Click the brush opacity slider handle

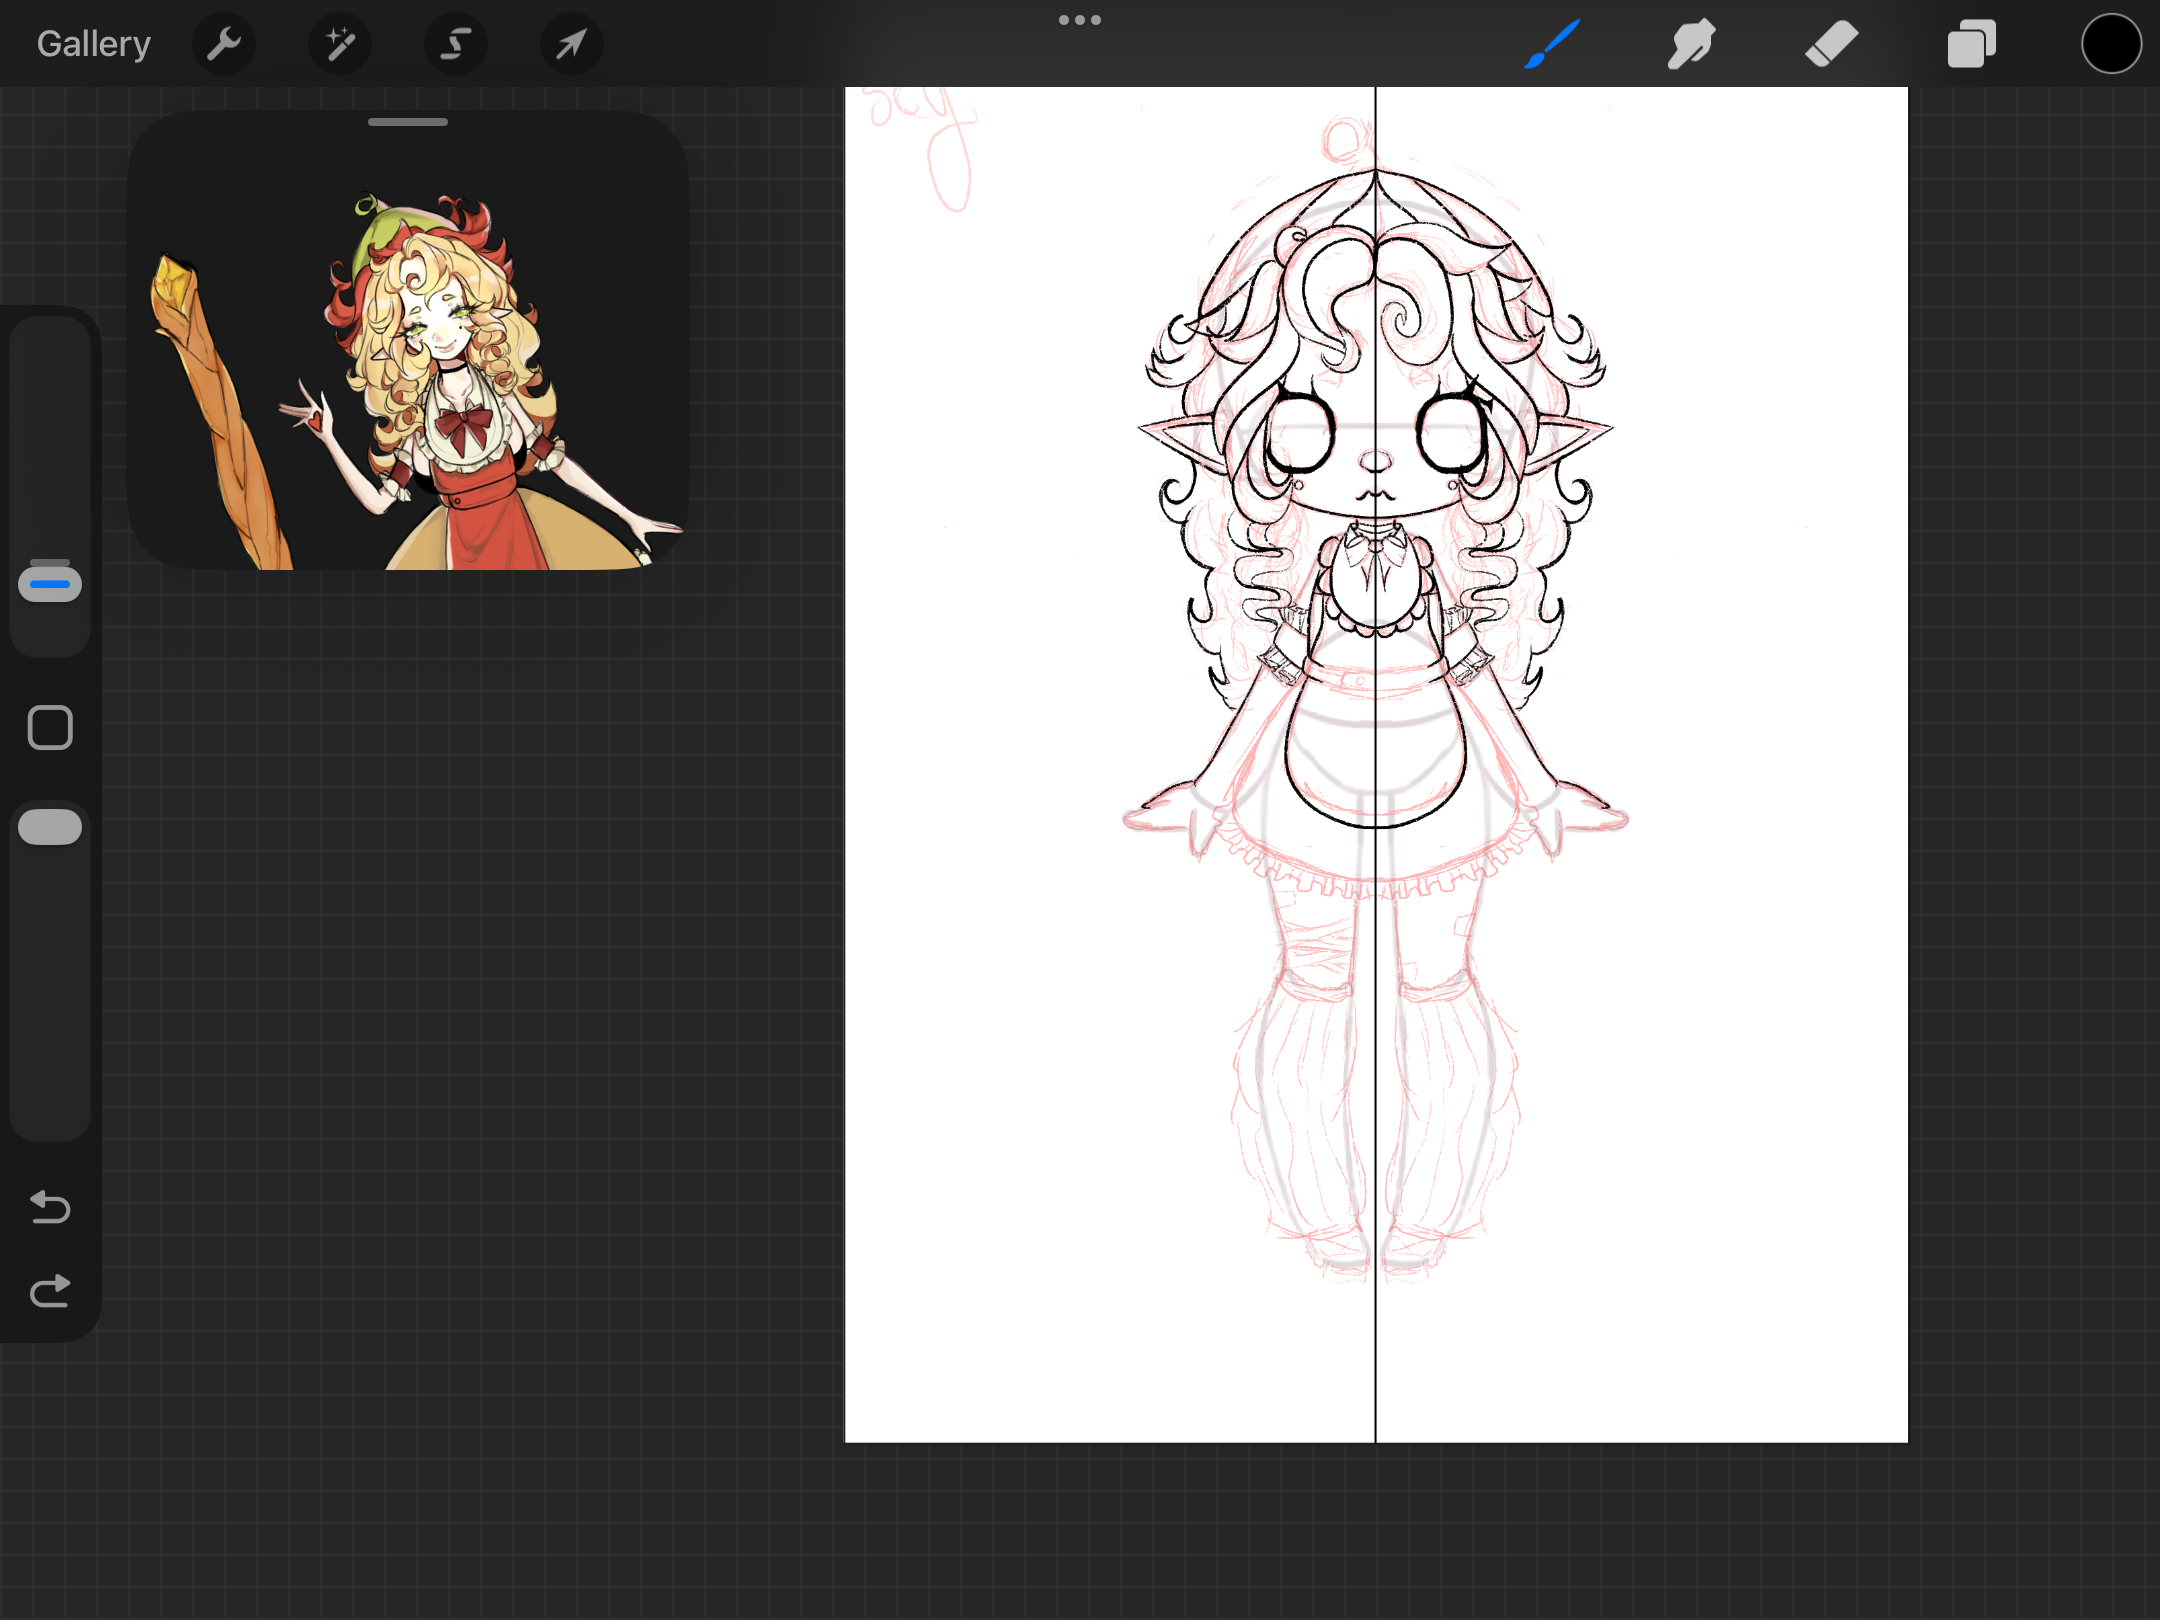(50, 827)
